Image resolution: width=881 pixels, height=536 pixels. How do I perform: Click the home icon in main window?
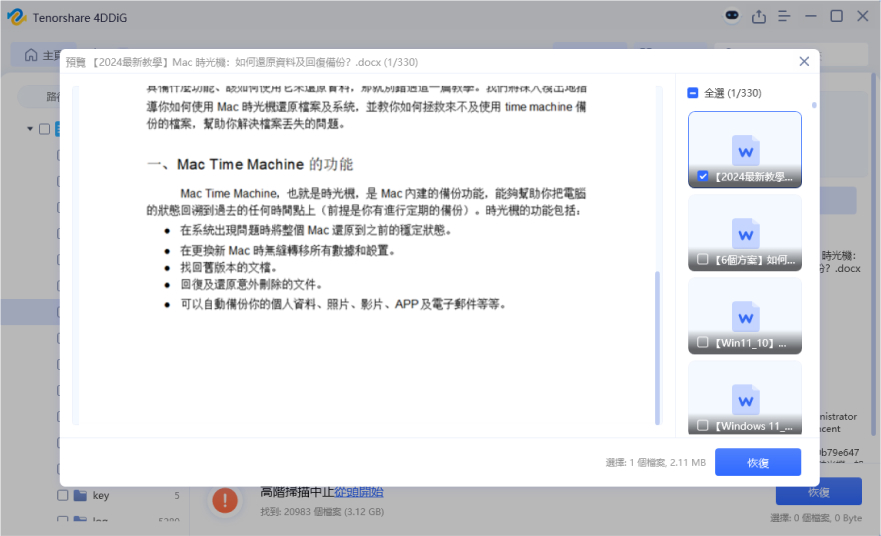pyautogui.click(x=31, y=54)
